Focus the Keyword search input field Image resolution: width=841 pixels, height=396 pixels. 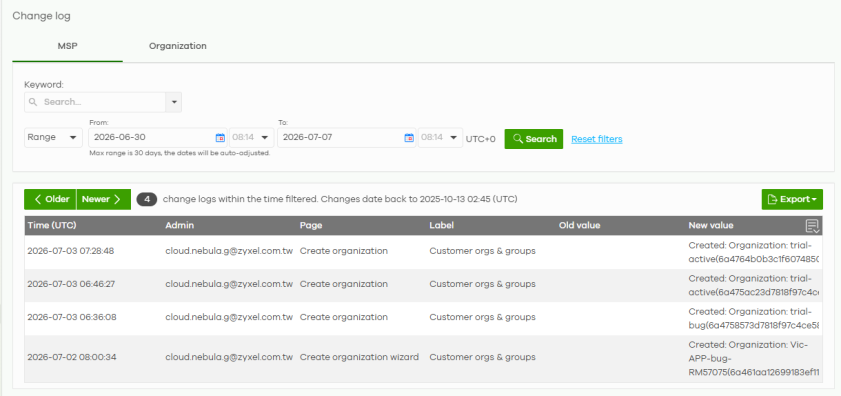pos(95,102)
